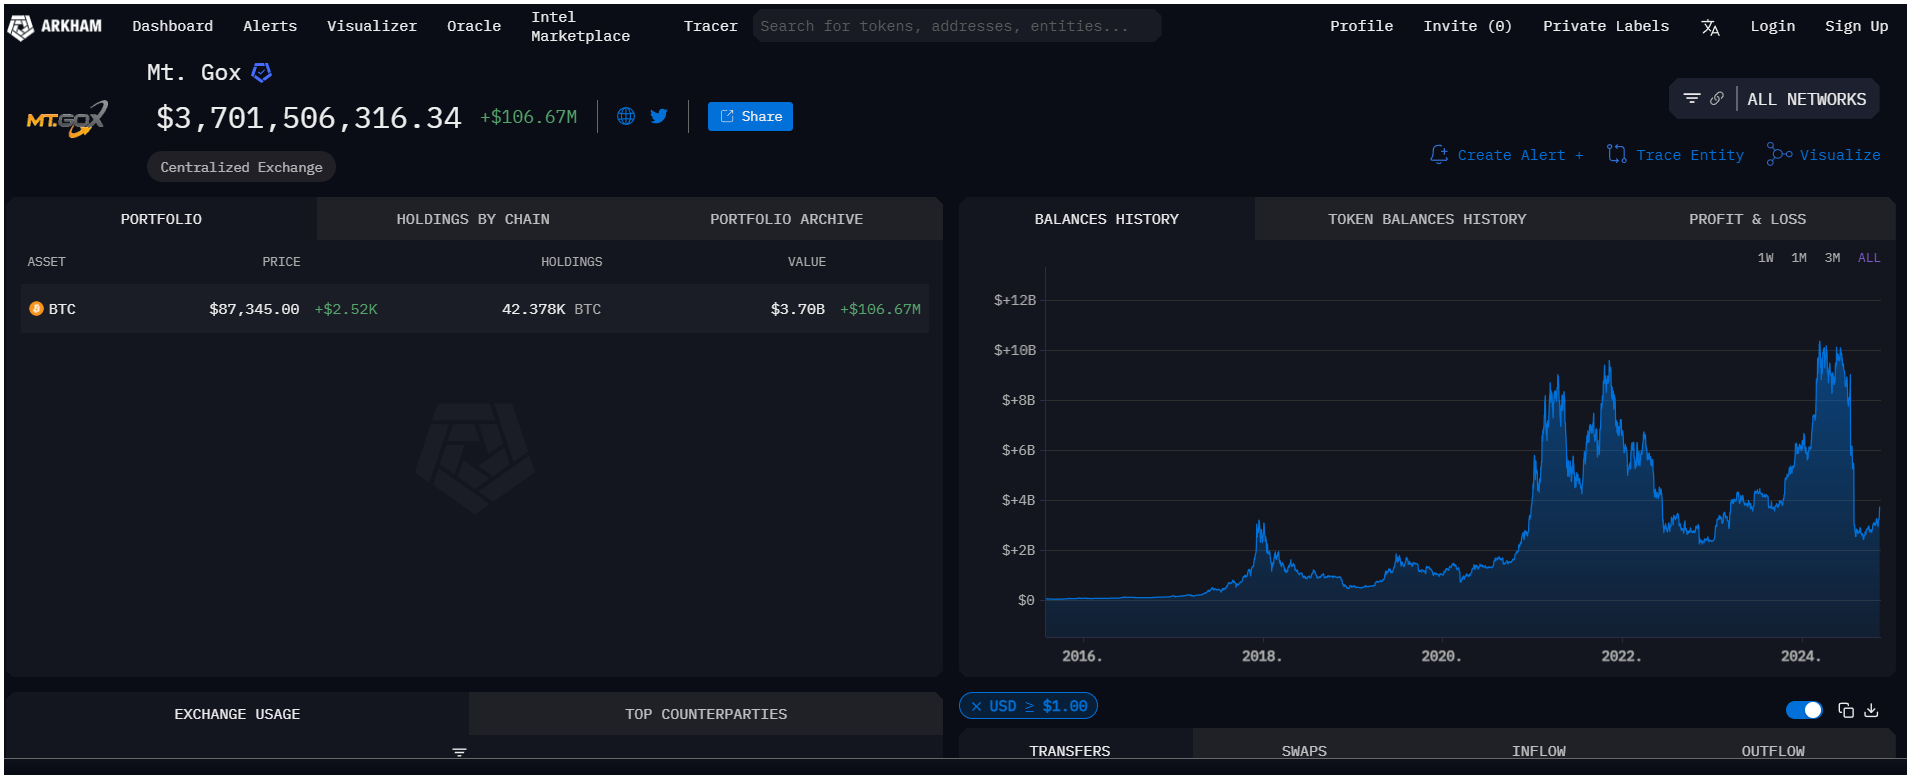This screenshot has width=1911, height=779.
Task: Switch to Profit & Loss tab
Action: (x=1747, y=219)
